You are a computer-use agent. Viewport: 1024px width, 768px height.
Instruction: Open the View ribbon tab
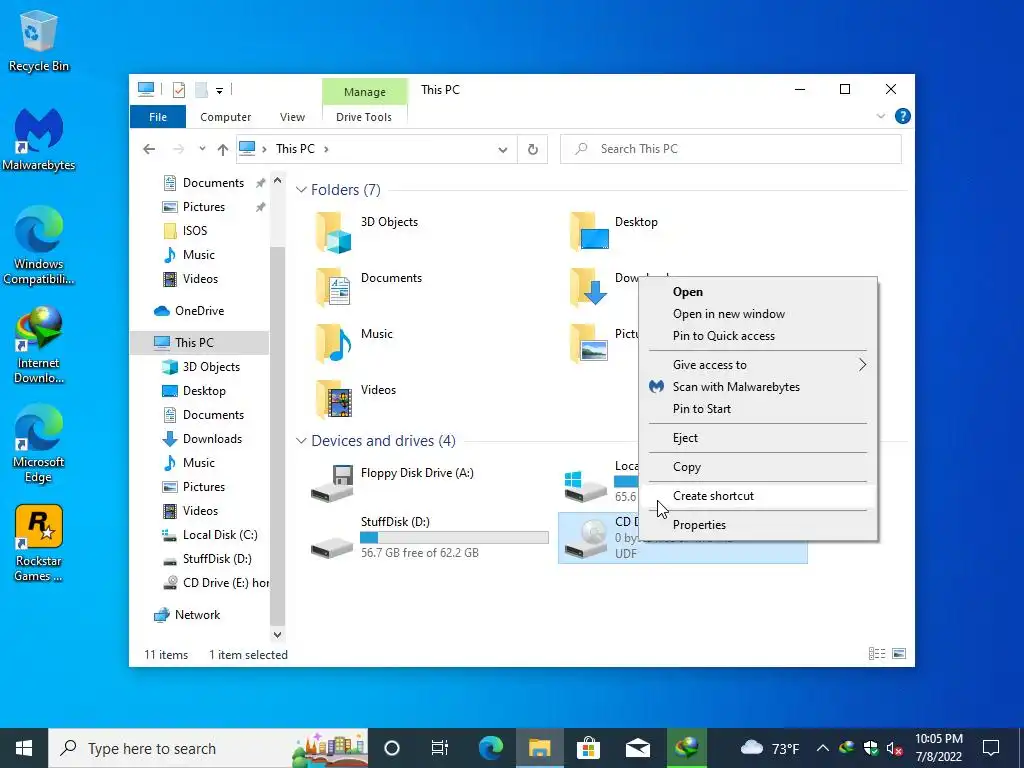(293, 117)
